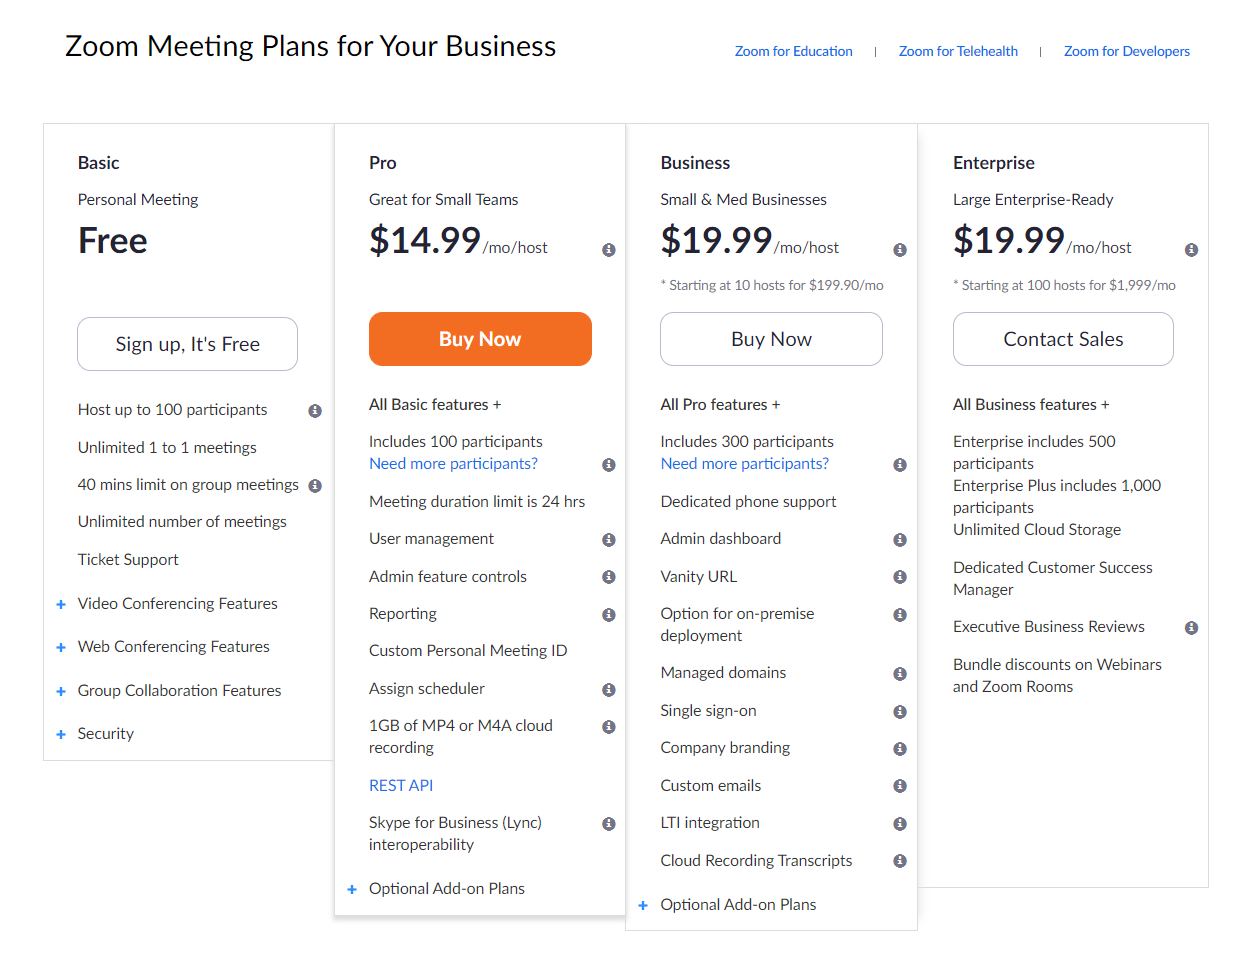Open the REST API link
Image resolution: width=1257 pixels, height=956 pixels.
point(401,786)
